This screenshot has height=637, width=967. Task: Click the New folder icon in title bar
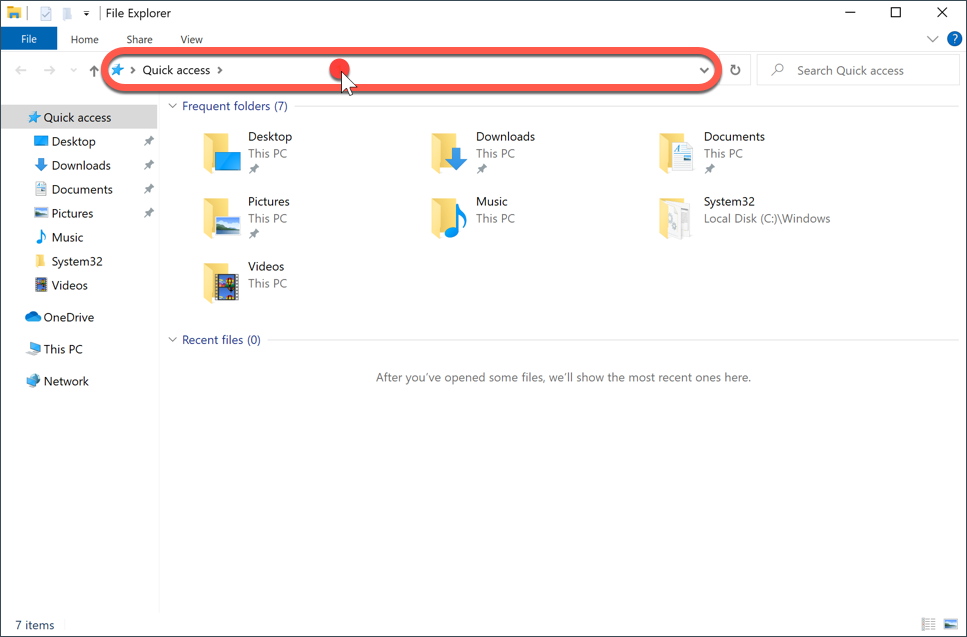[67, 13]
